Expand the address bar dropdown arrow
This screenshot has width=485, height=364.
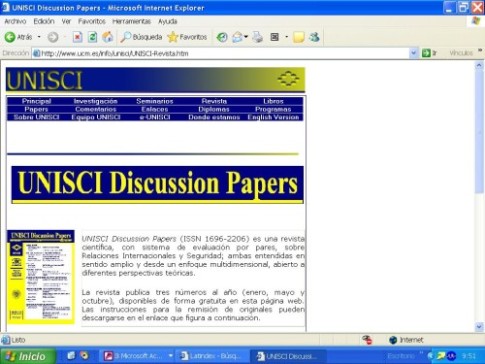pyautogui.click(x=414, y=53)
